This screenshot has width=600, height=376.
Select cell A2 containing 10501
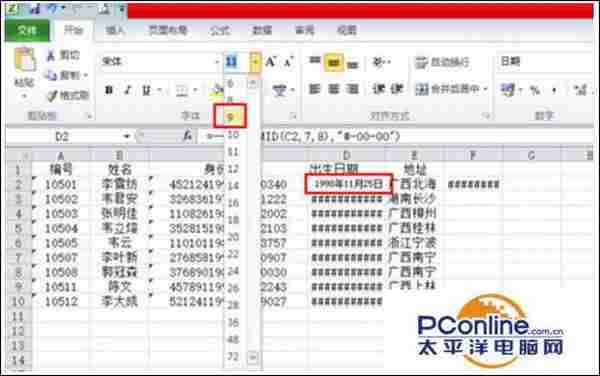click(61, 185)
